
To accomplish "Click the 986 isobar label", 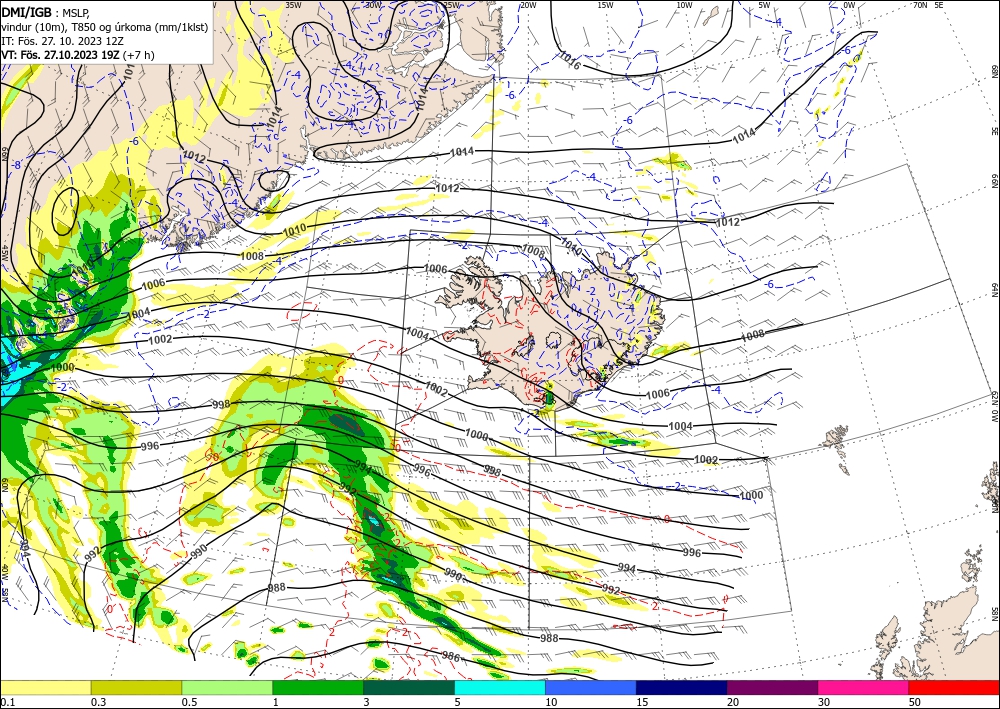I will 450,655.
